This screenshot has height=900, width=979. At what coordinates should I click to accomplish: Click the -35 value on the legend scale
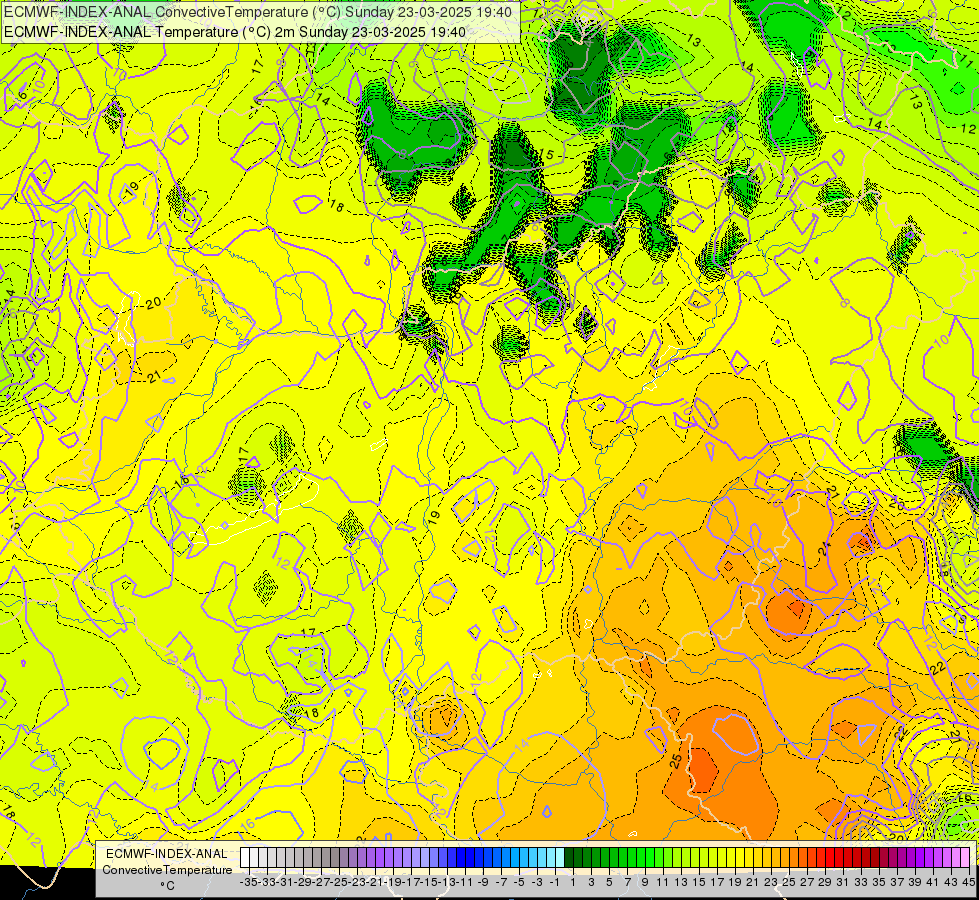(x=248, y=883)
